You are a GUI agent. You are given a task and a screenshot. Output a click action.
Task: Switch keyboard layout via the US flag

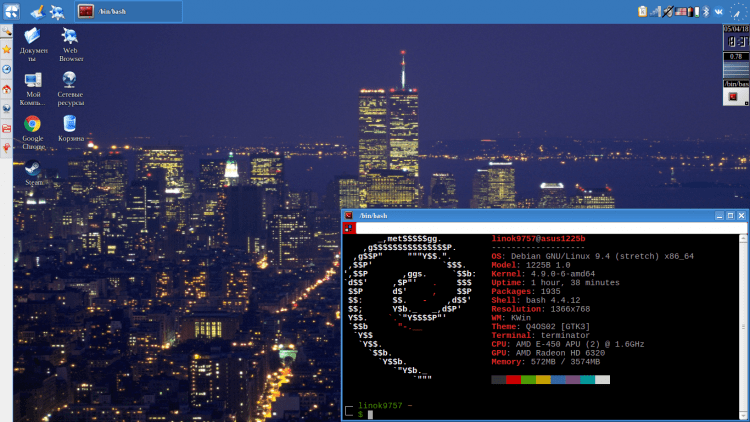click(x=681, y=11)
